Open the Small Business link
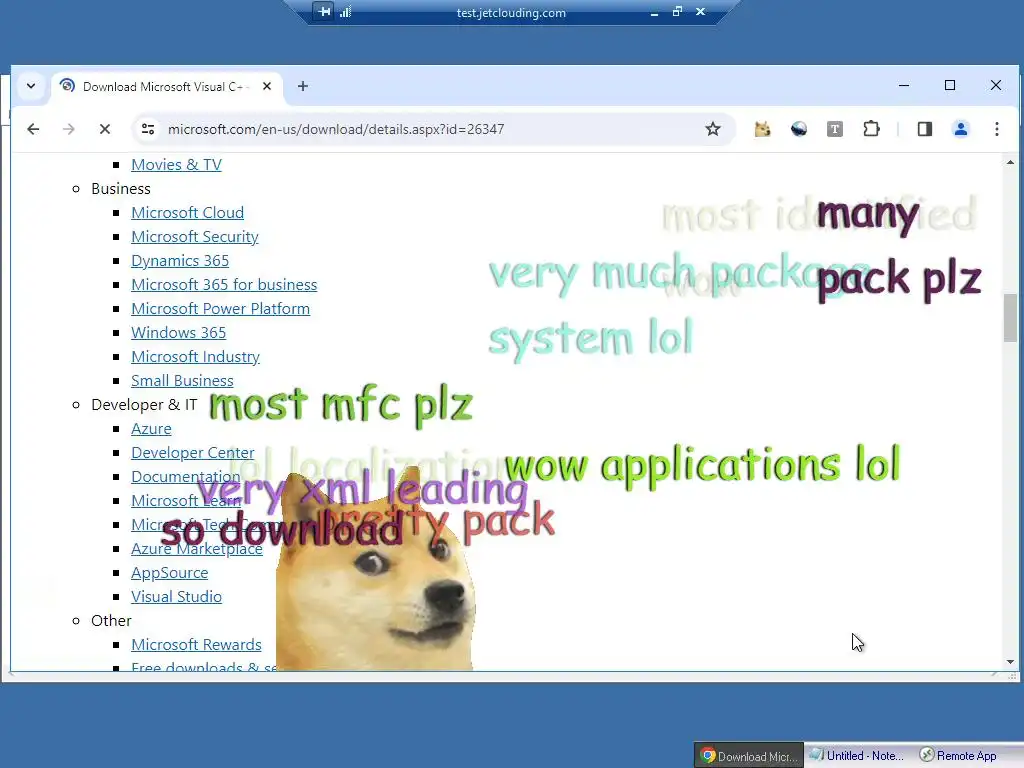Image resolution: width=1024 pixels, height=768 pixels. [182, 381]
